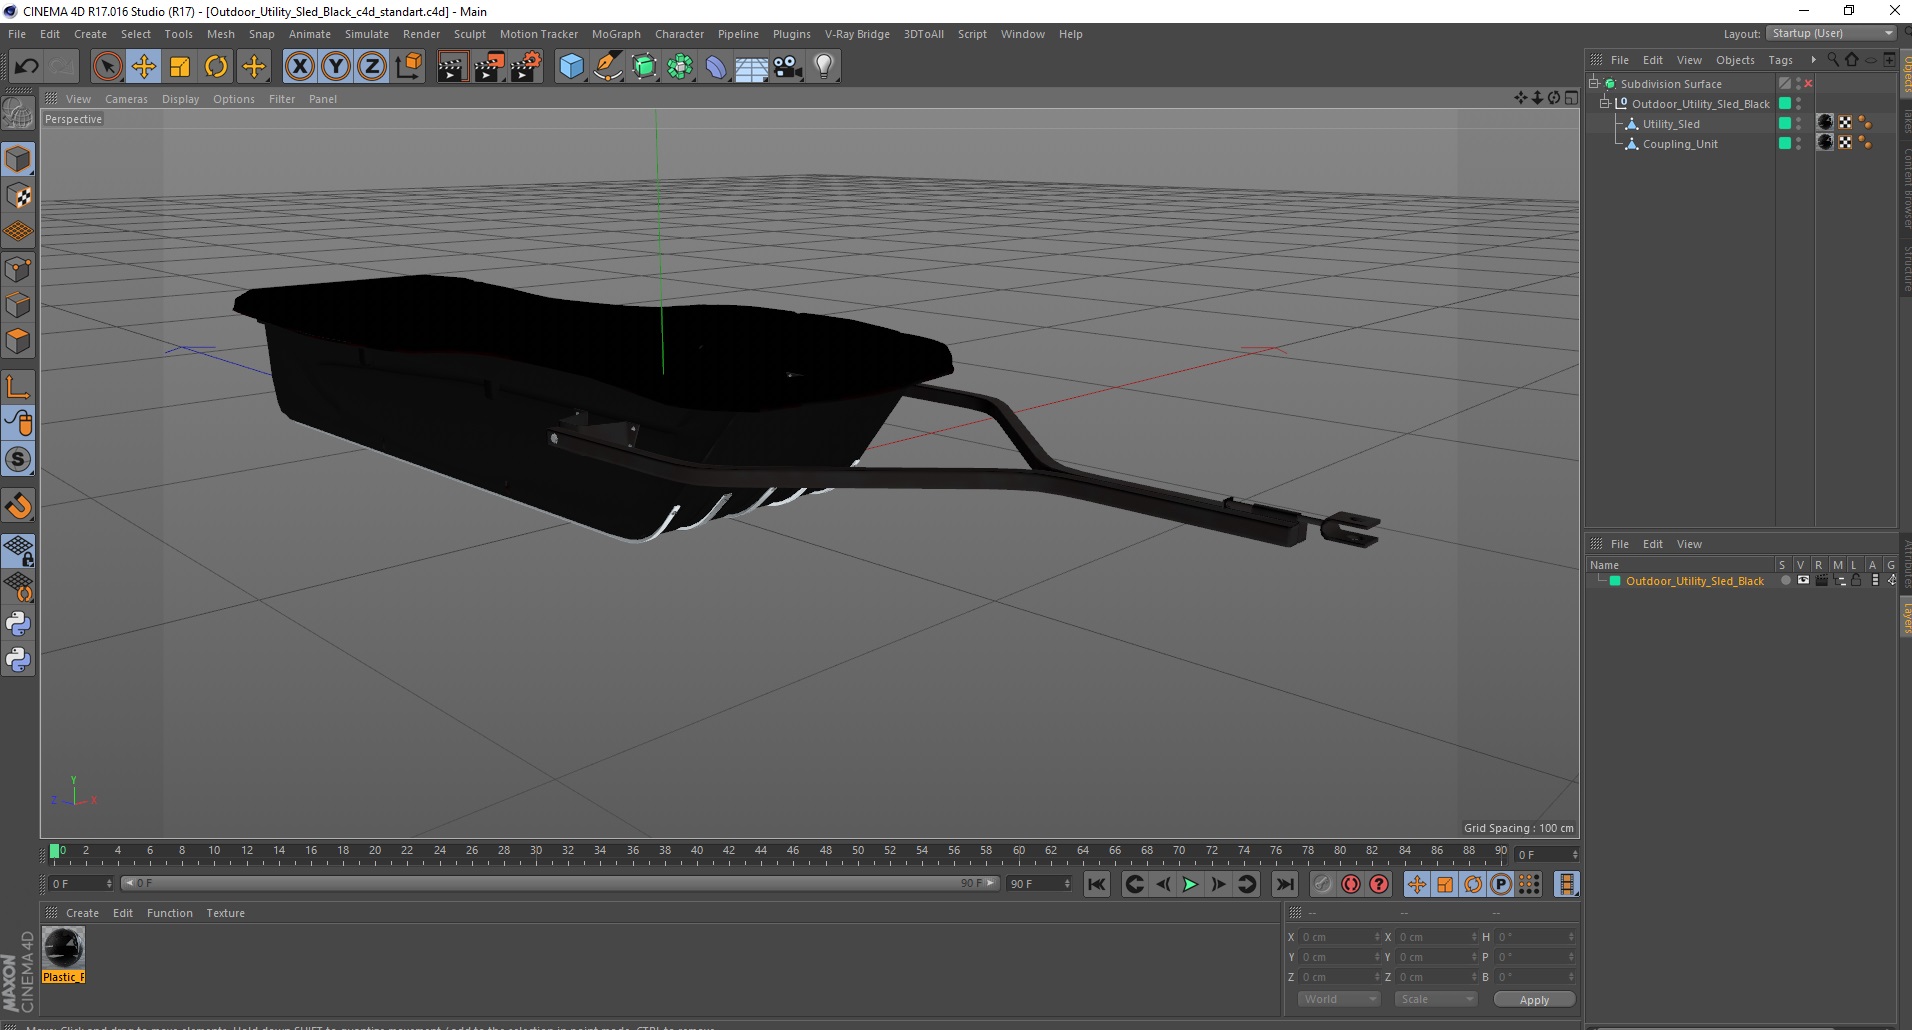This screenshot has width=1912, height=1030.
Task: Click the Utility_Sled UVW checker tag
Action: [x=1845, y=124]
